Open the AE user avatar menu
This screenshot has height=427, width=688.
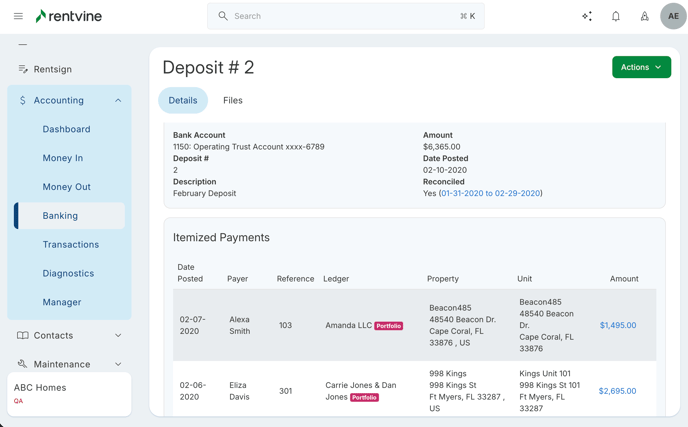click(x=673, y=16)
